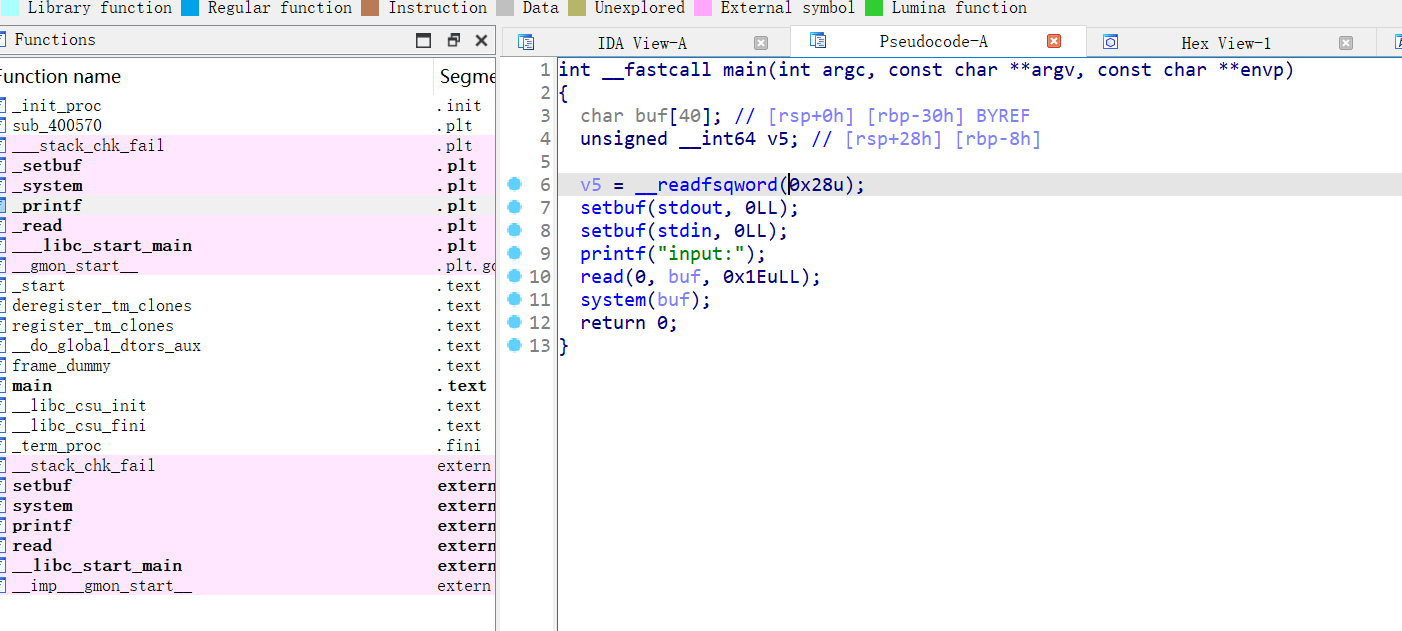The height and width of the screenshot is (631, 1402).
Task: Select _init_proc in the Functions list
Action: click(248, 106)
